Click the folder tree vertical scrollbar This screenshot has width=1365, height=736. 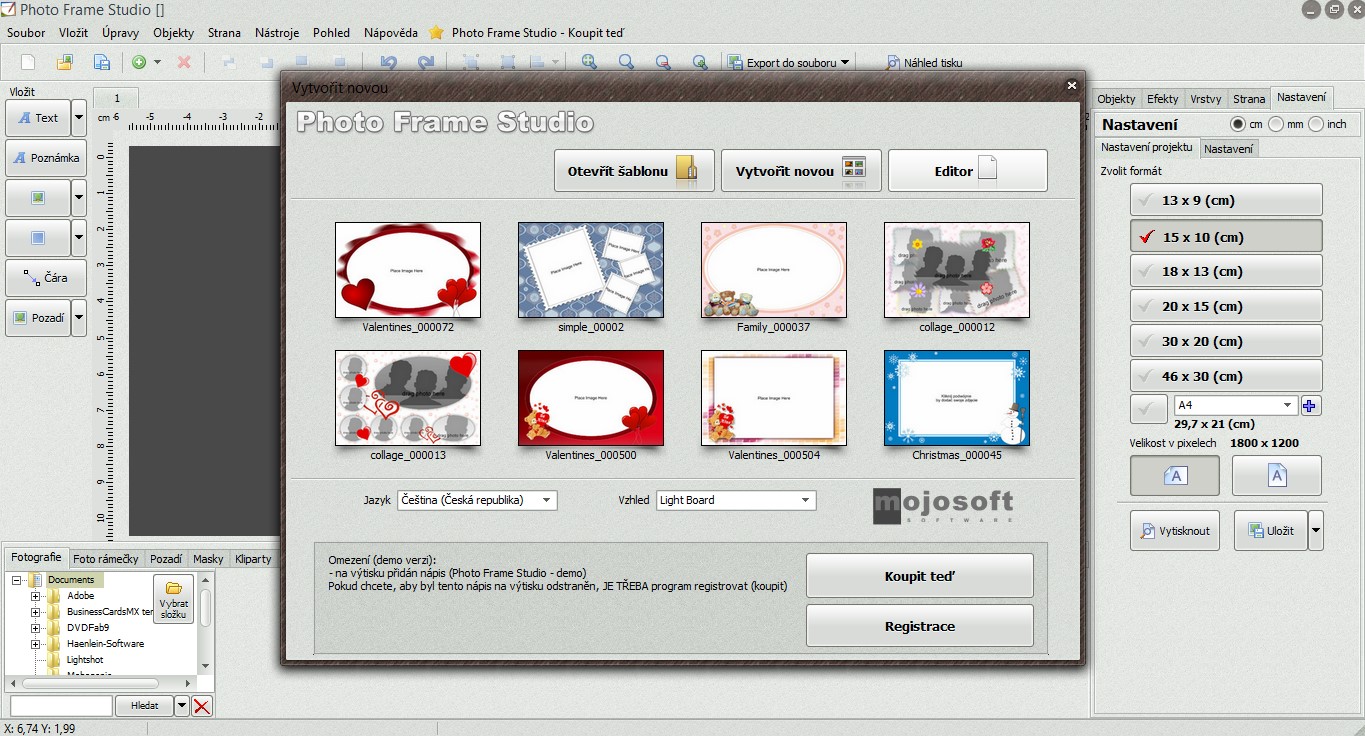point(206,624)
